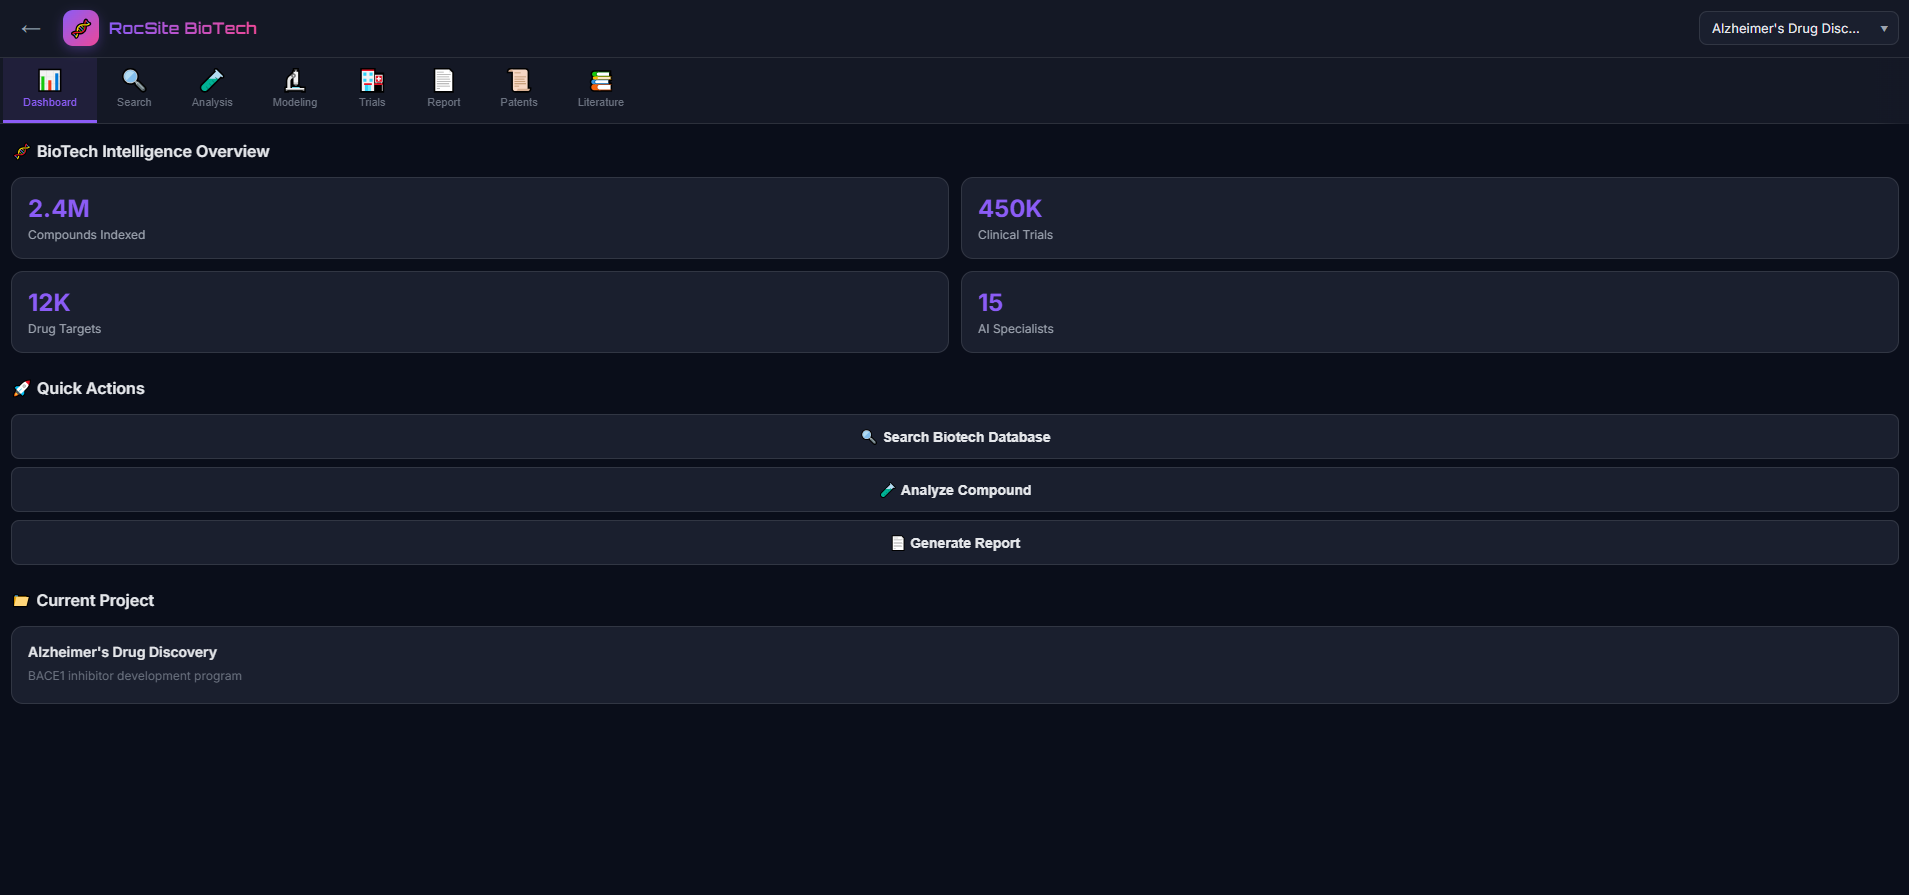Go to the Modeling microscope tab

tap(295, 88)
